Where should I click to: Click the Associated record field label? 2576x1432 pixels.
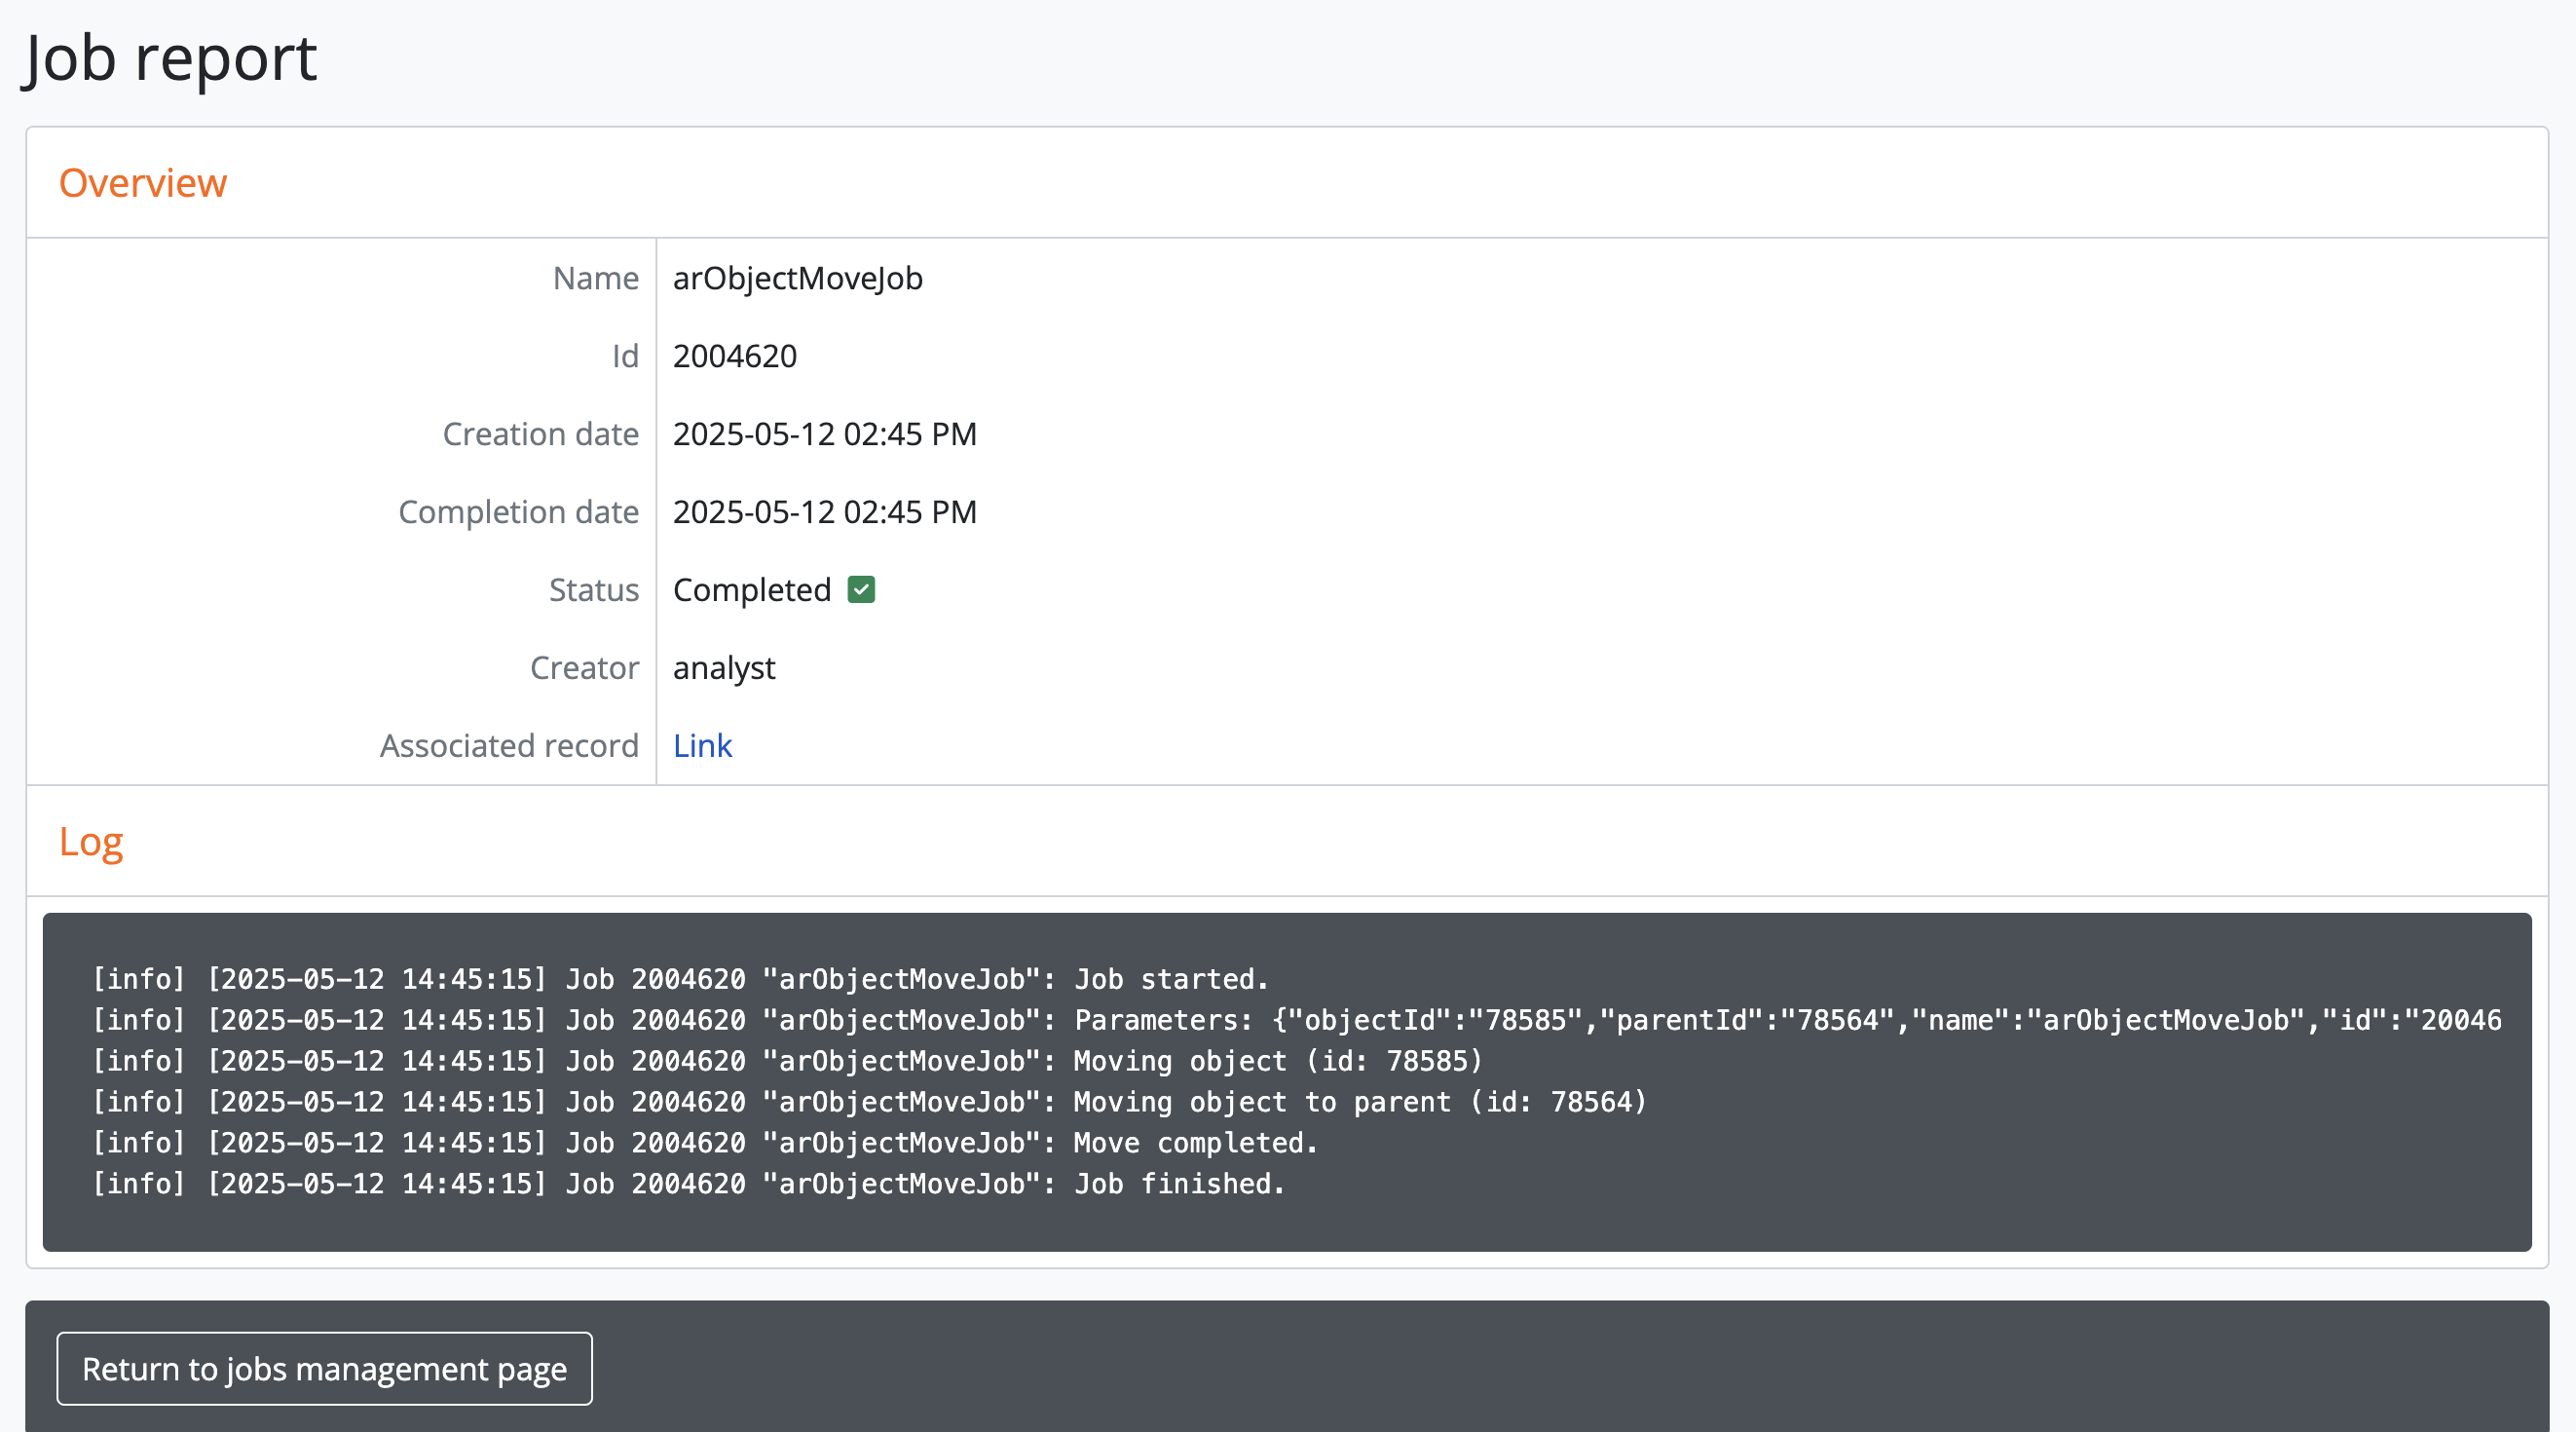coord(508,746)
